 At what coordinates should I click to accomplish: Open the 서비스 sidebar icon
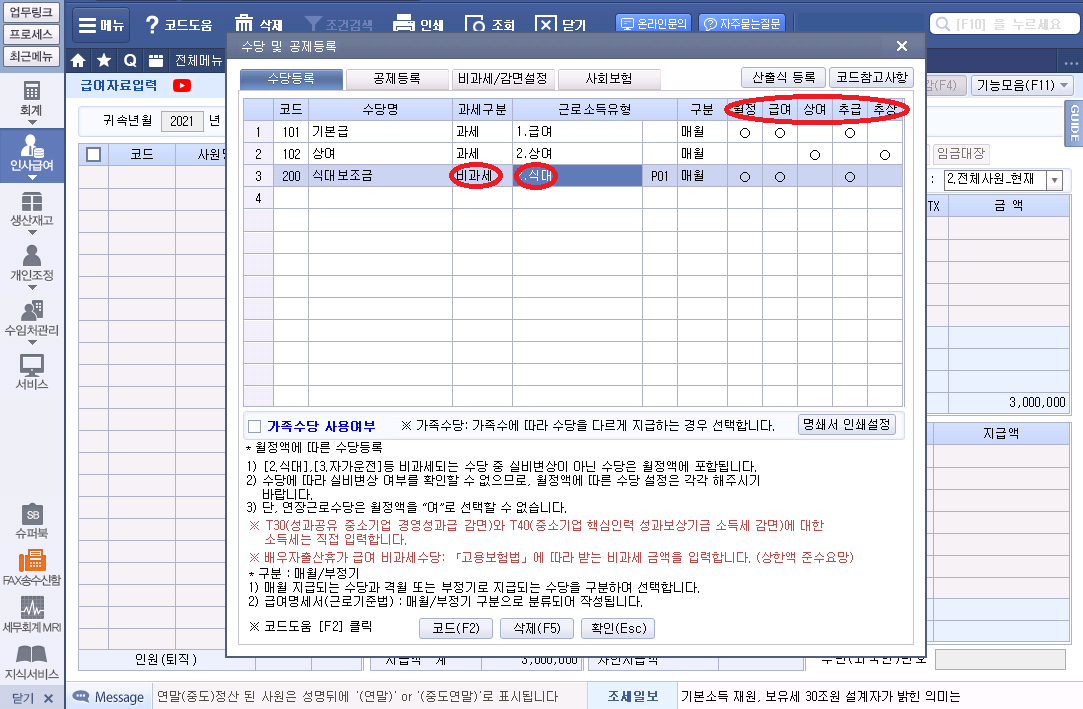pos(31,372)
